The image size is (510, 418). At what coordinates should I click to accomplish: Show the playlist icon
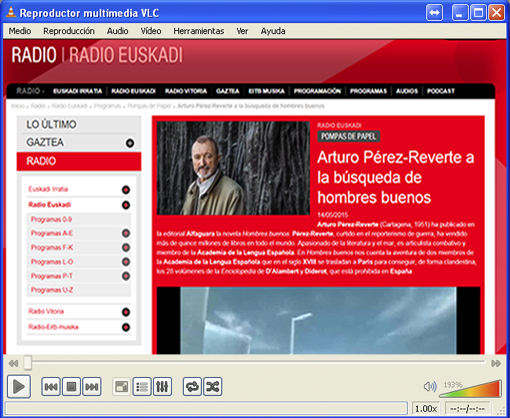point(142,387)
